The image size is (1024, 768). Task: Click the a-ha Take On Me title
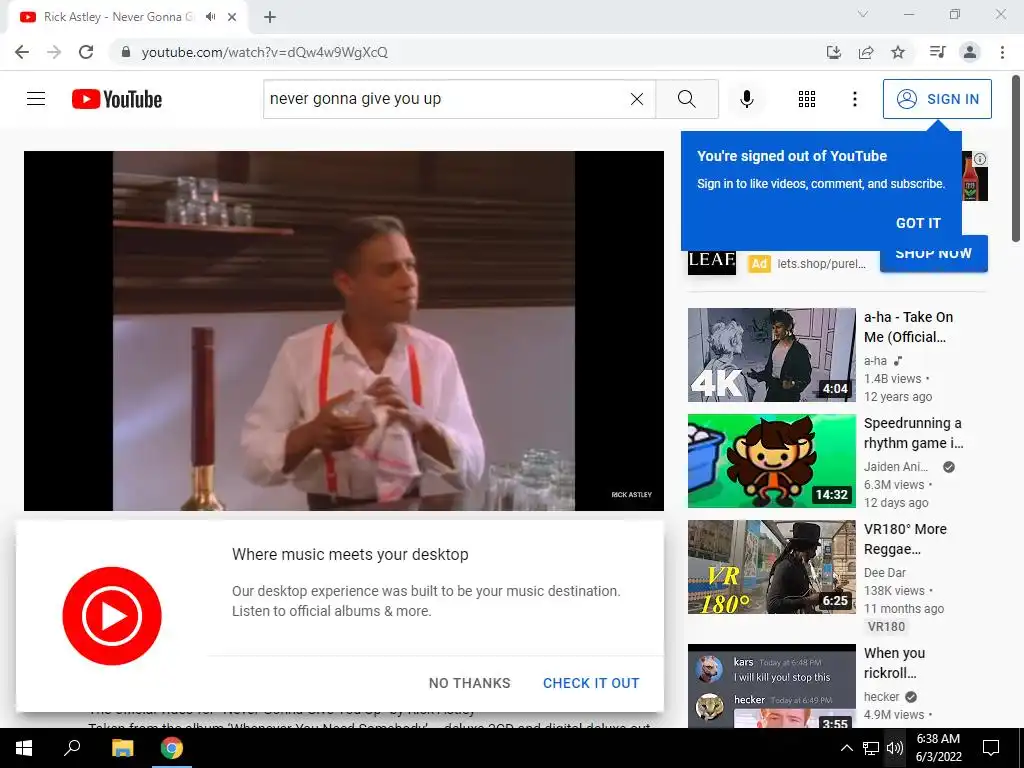[x=908, y=327]
